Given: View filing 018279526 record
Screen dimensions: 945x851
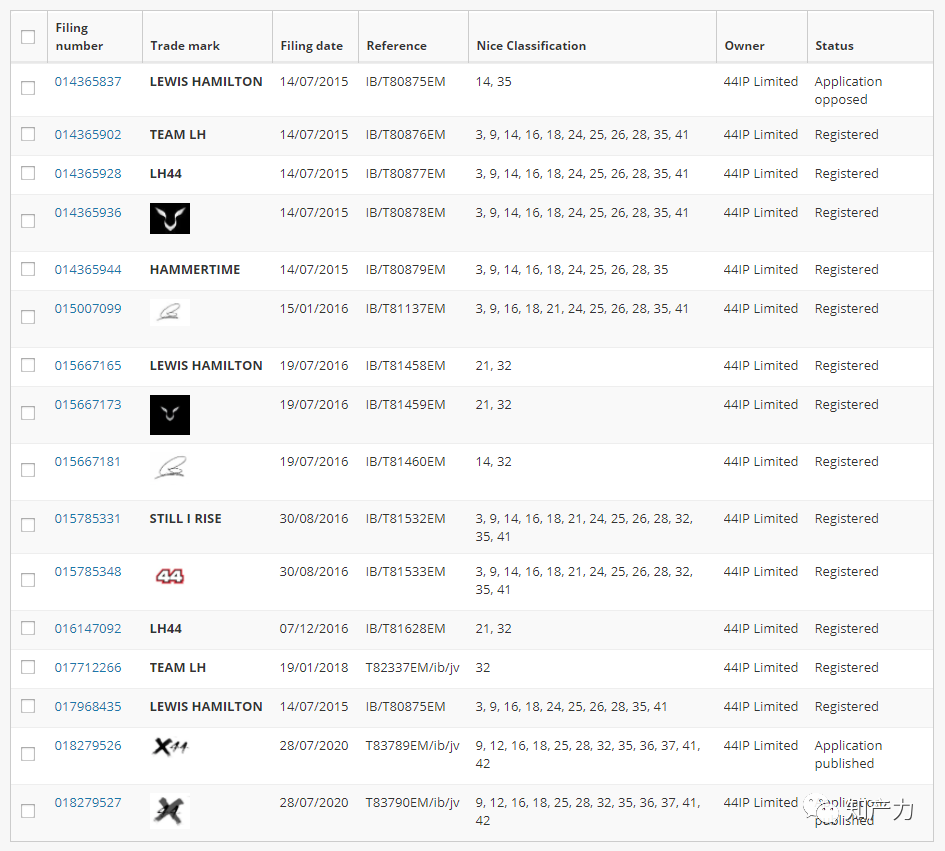Looking at the screenshot, I should tap(88, 746).
